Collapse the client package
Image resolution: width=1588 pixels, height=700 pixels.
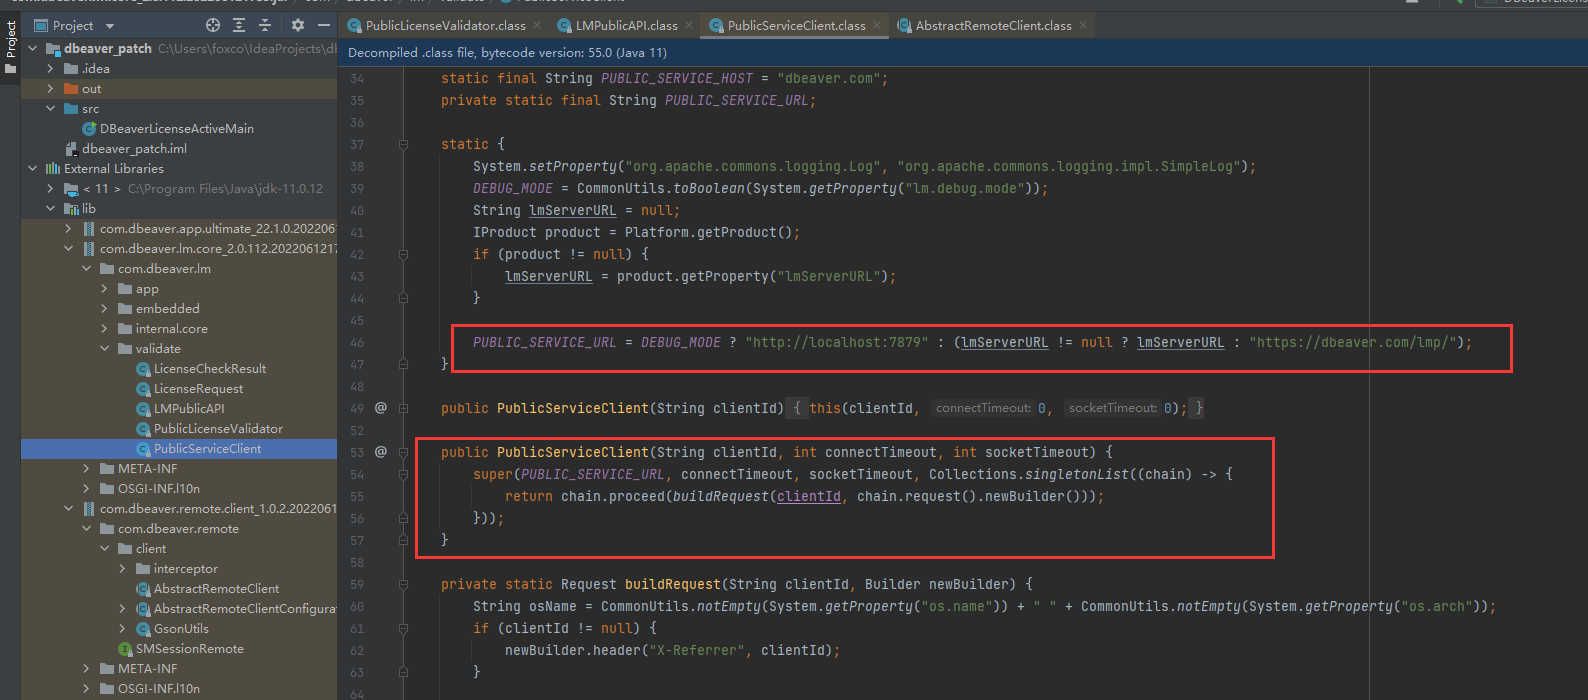[x=104, y=548]
